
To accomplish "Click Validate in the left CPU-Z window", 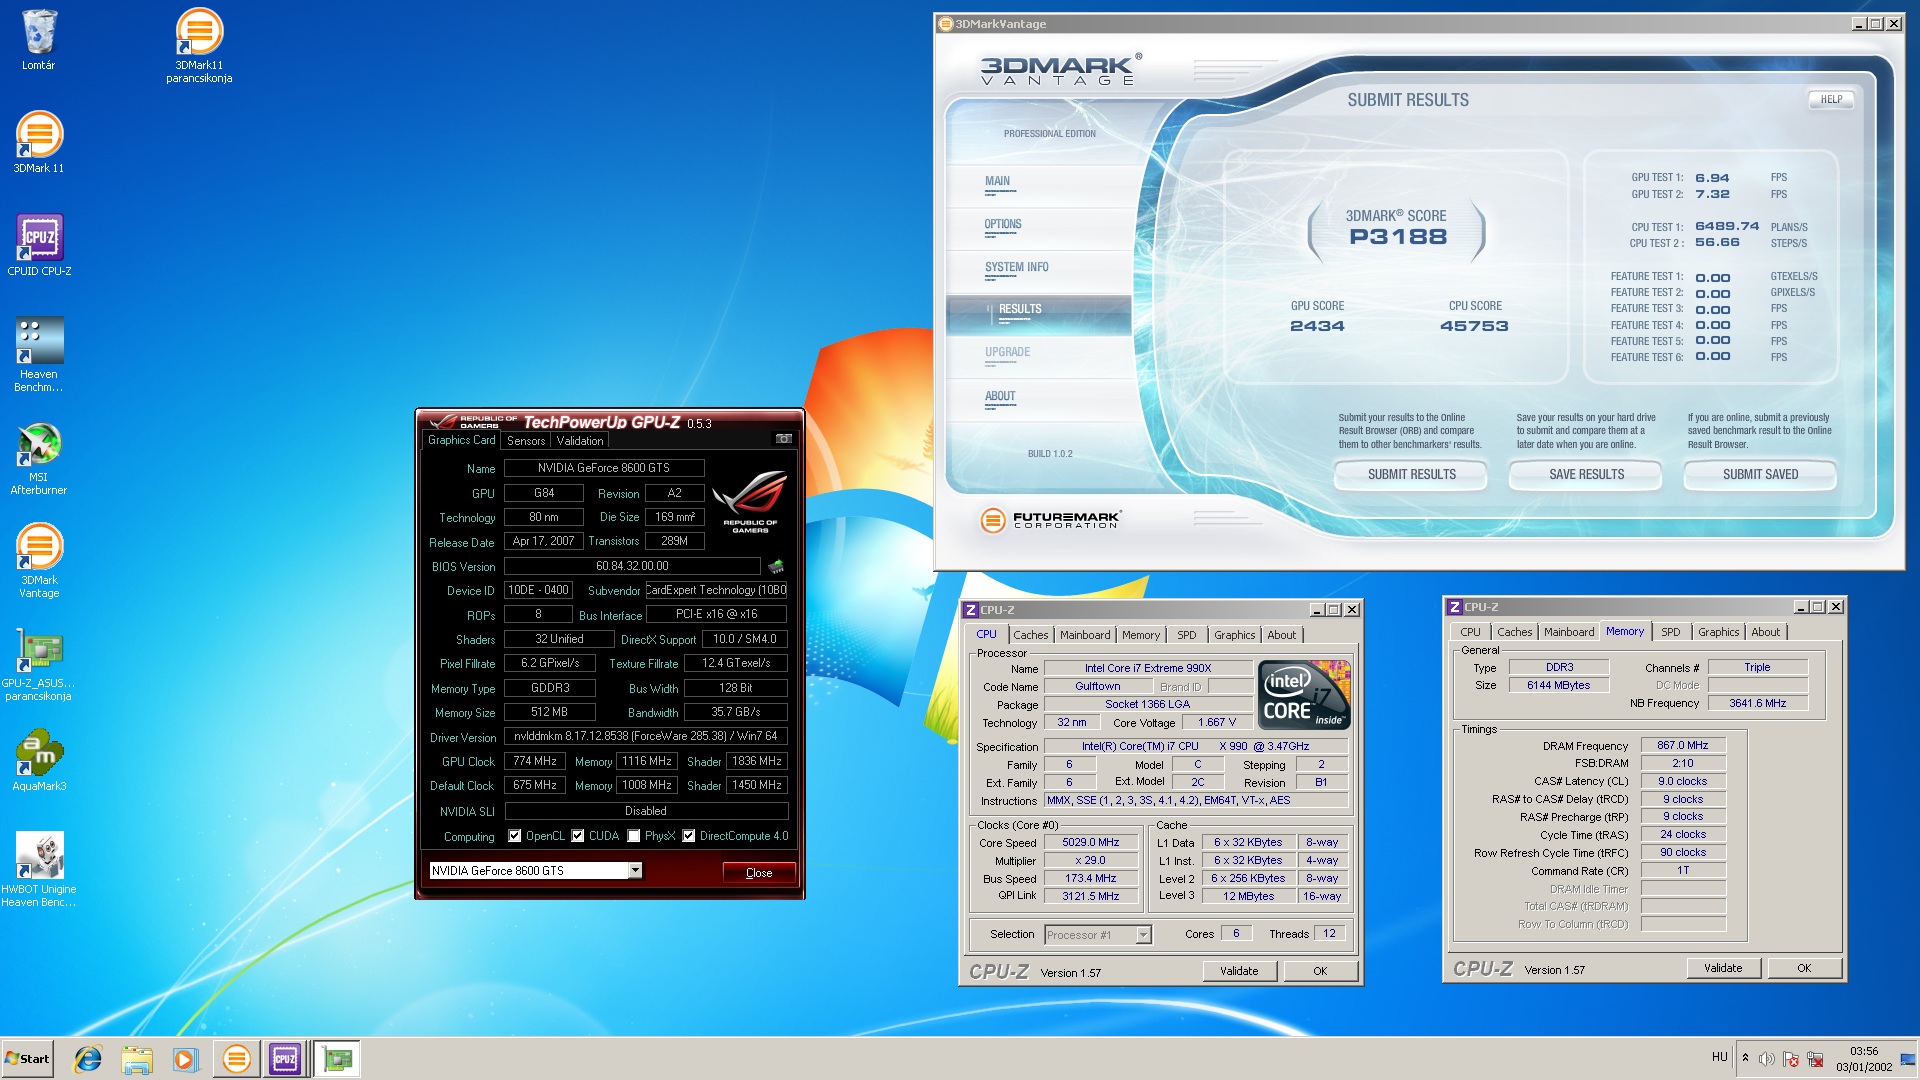I will click(x=1239, y=971).
